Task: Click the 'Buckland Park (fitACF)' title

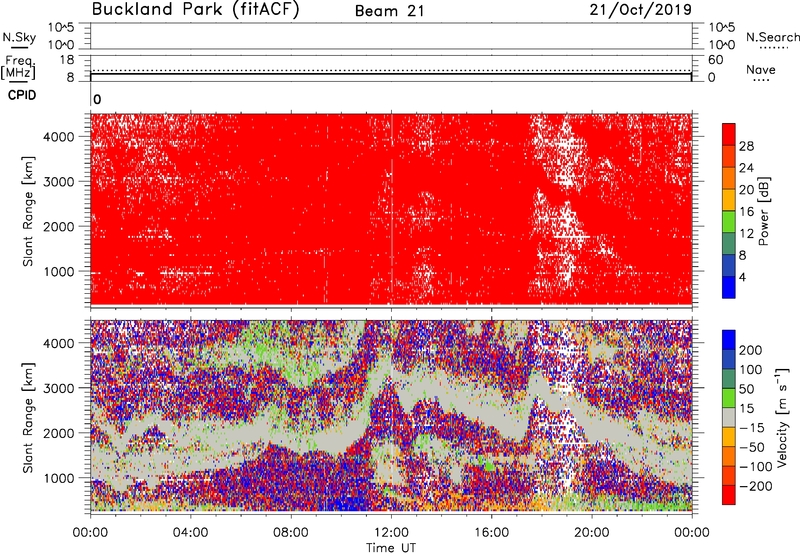Action: (x=195, y=10)
